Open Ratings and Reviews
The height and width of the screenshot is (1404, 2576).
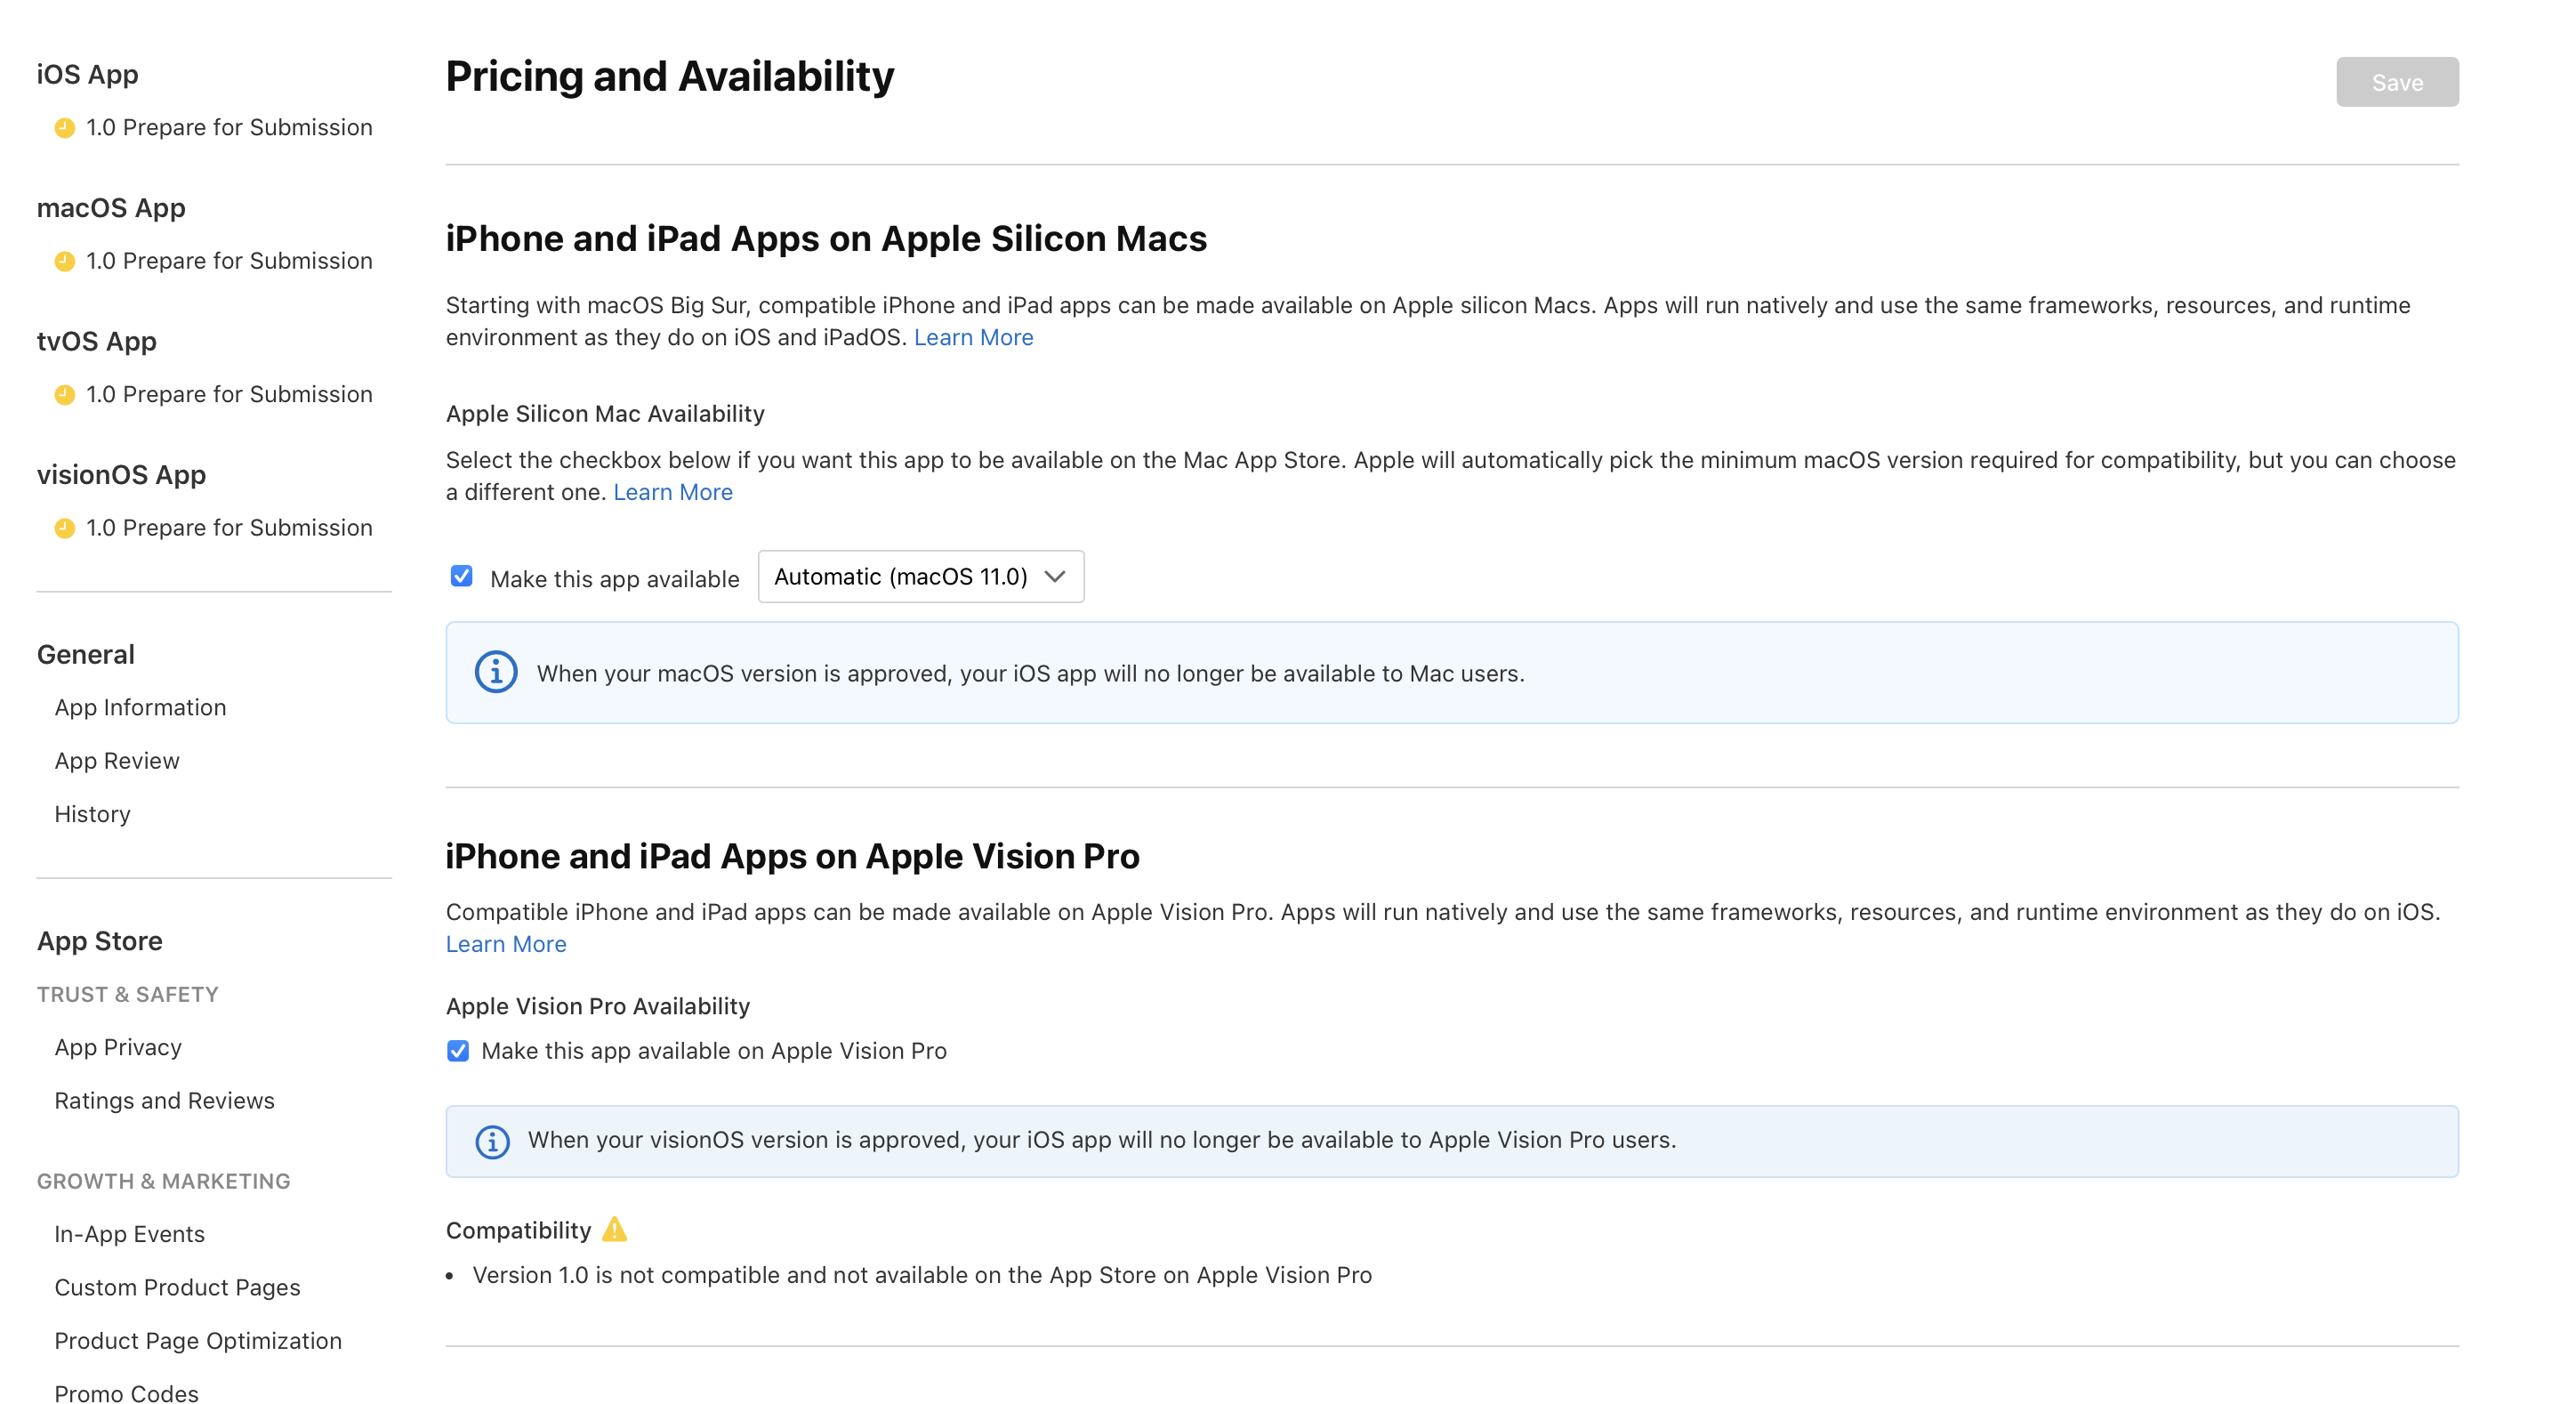pos(164,1100)
